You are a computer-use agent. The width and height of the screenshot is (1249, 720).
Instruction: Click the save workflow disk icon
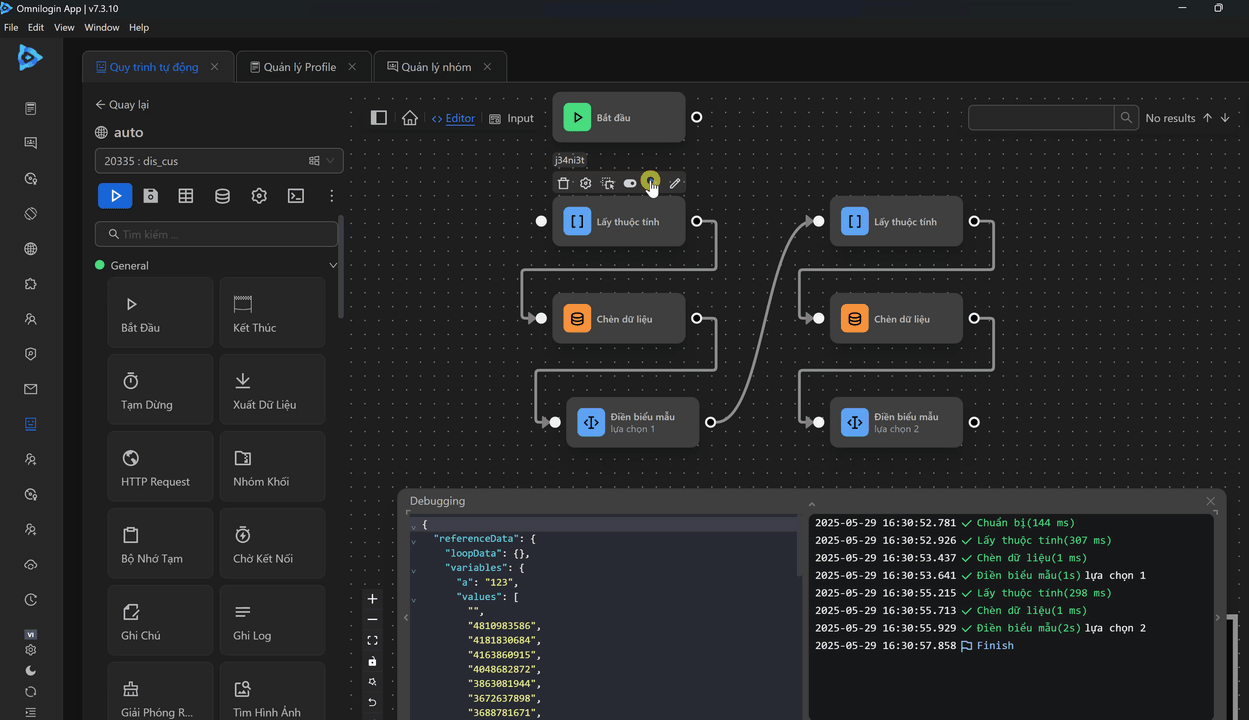(x=150, y=196)
